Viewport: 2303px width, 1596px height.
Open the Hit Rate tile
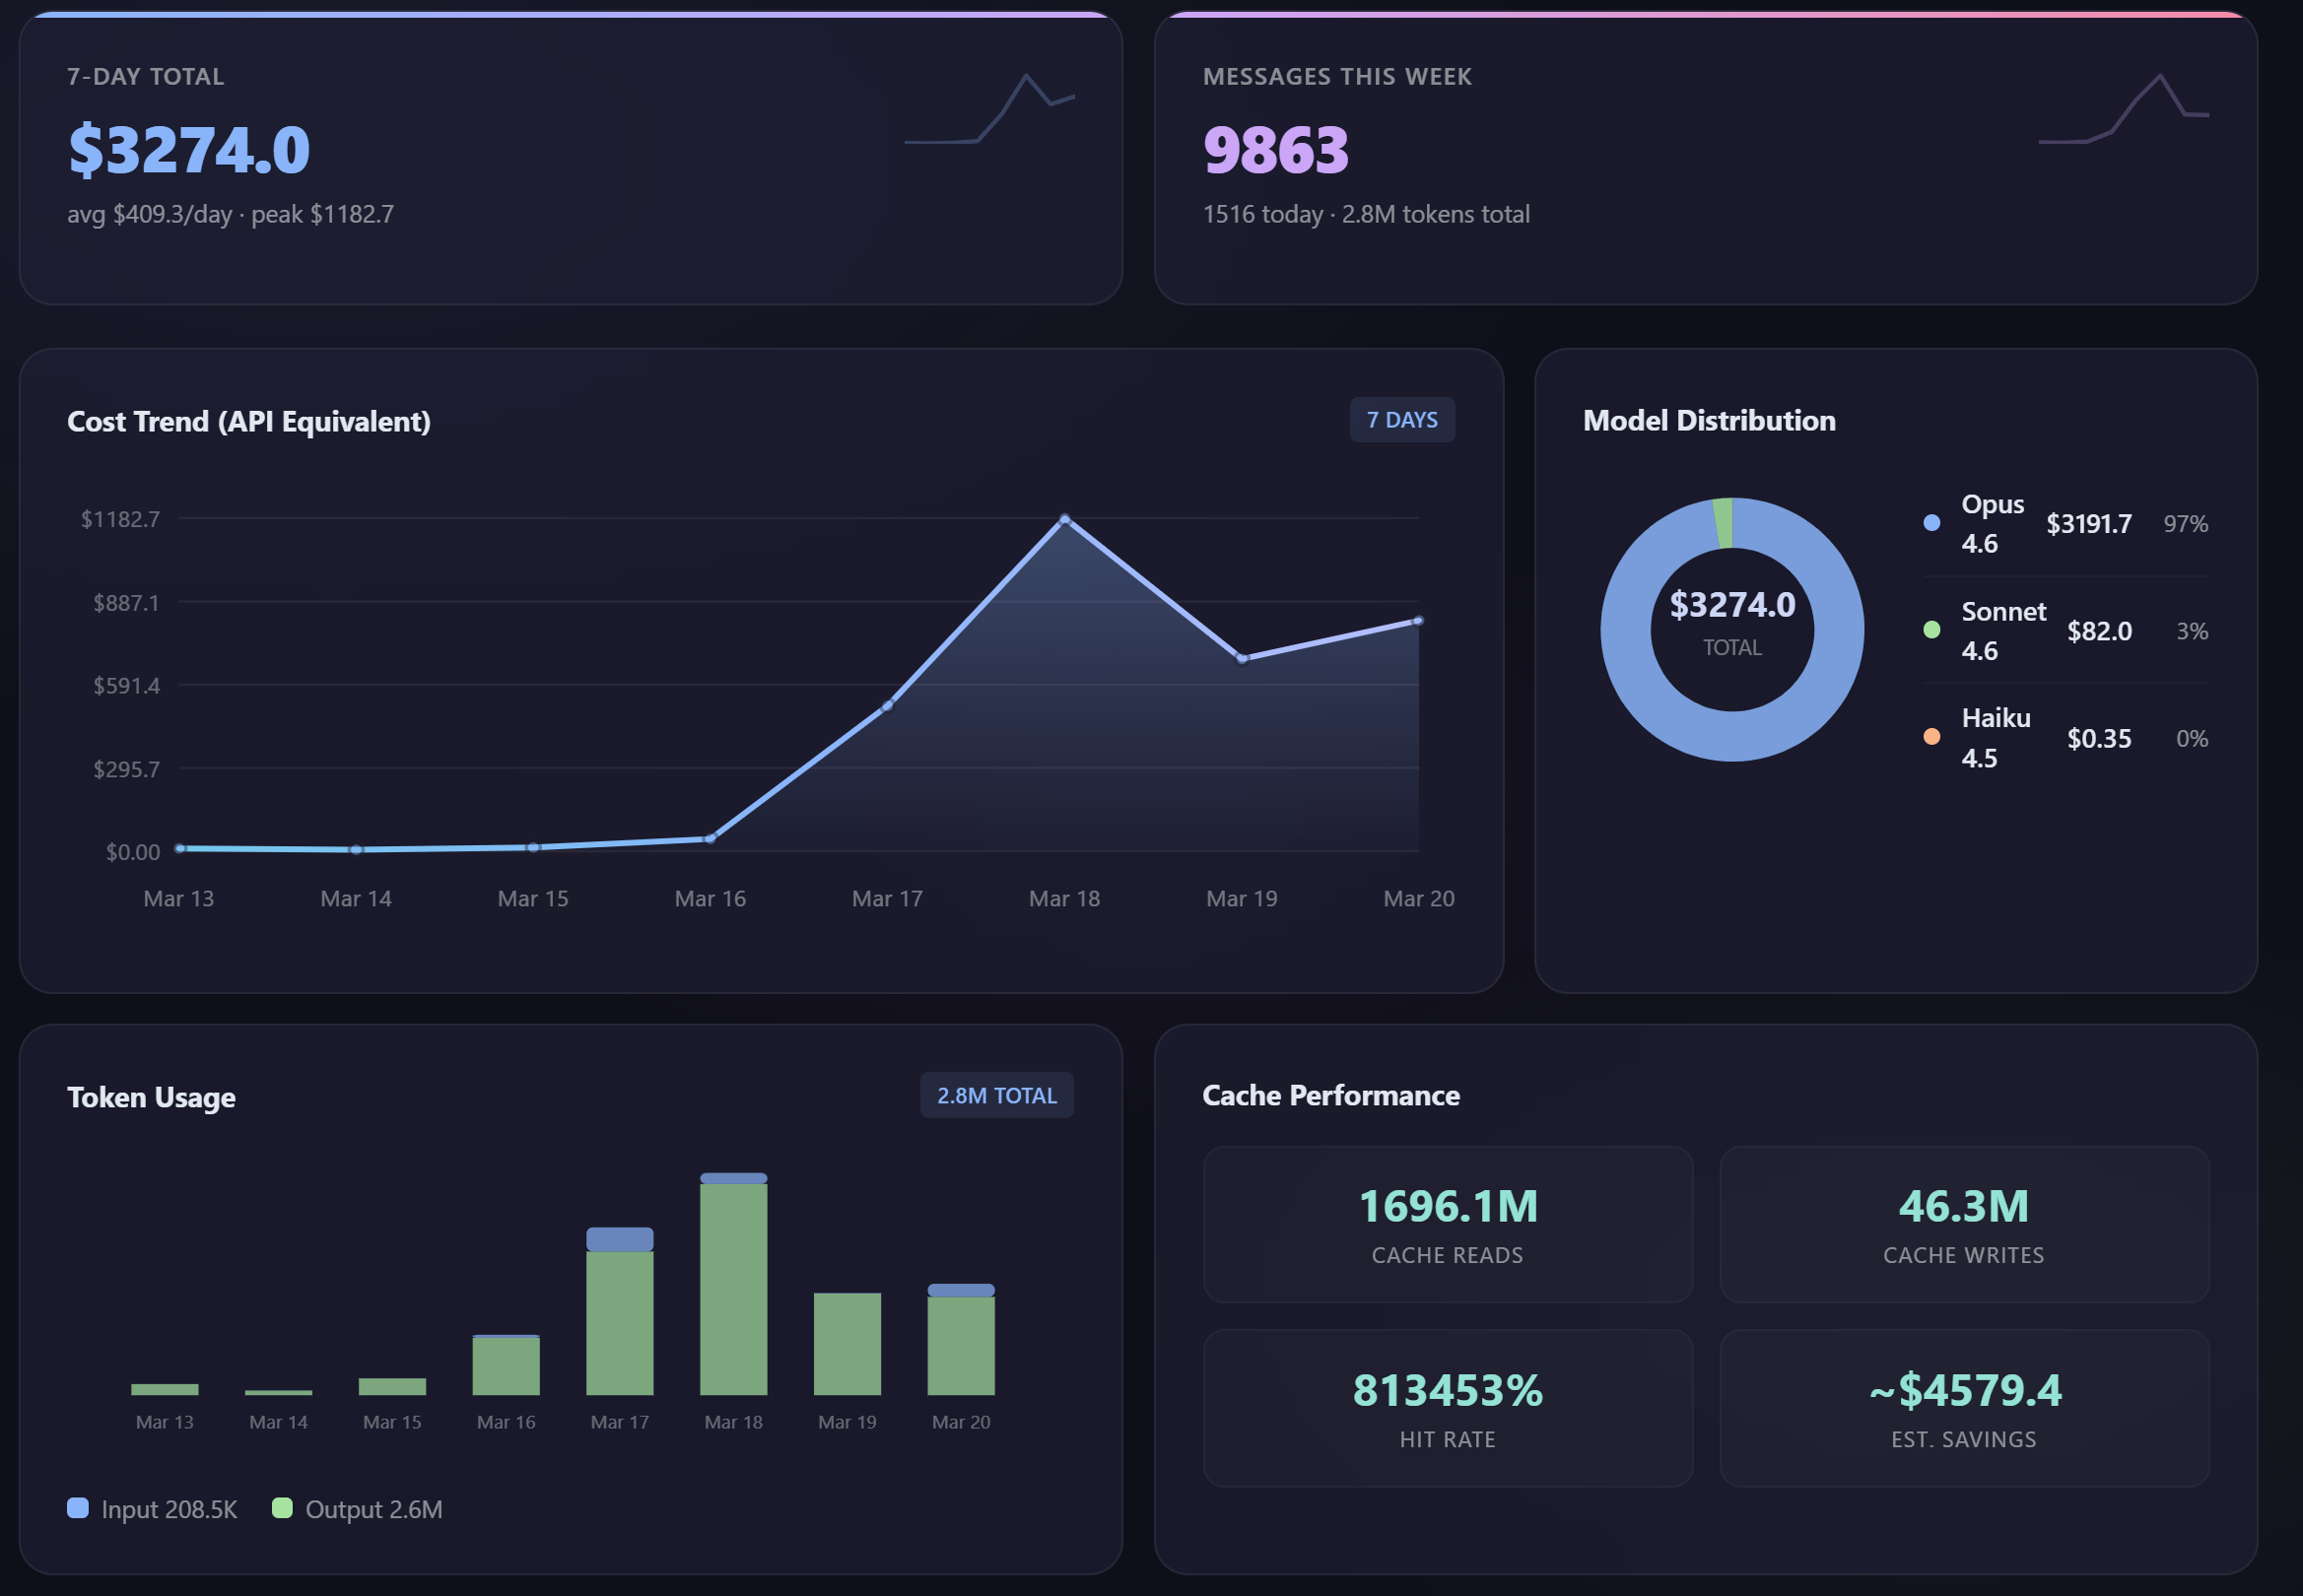coord(1447,1408)
